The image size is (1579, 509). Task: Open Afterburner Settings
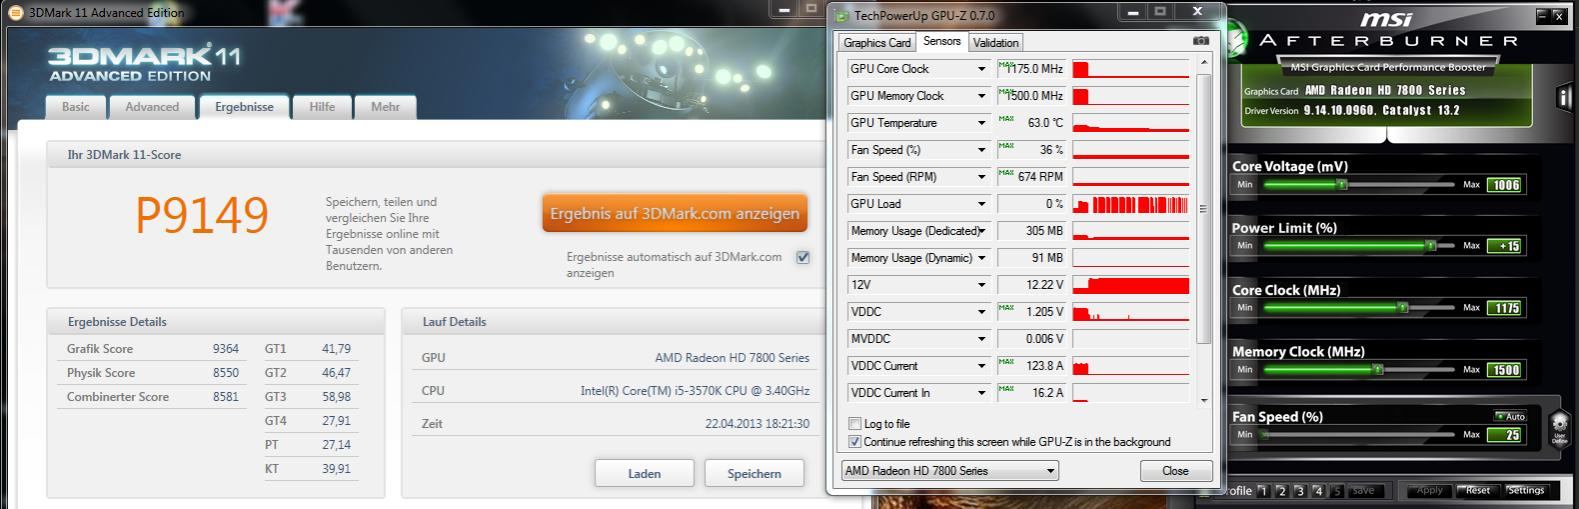click(1526, 490)
